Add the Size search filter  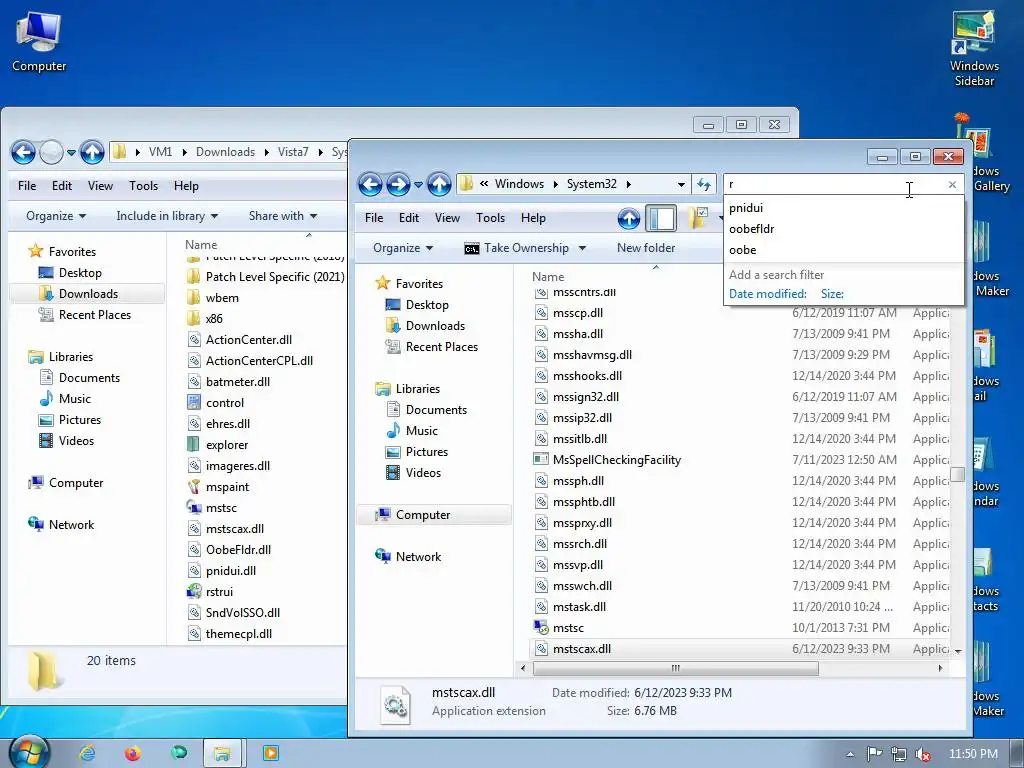coord(832,294)
